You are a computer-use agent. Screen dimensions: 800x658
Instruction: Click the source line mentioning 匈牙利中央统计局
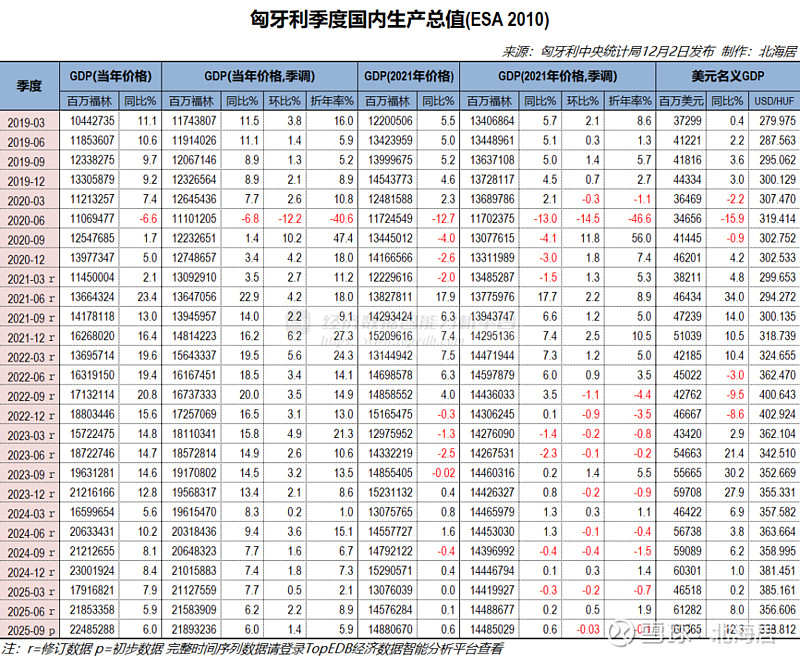point(649,51)
